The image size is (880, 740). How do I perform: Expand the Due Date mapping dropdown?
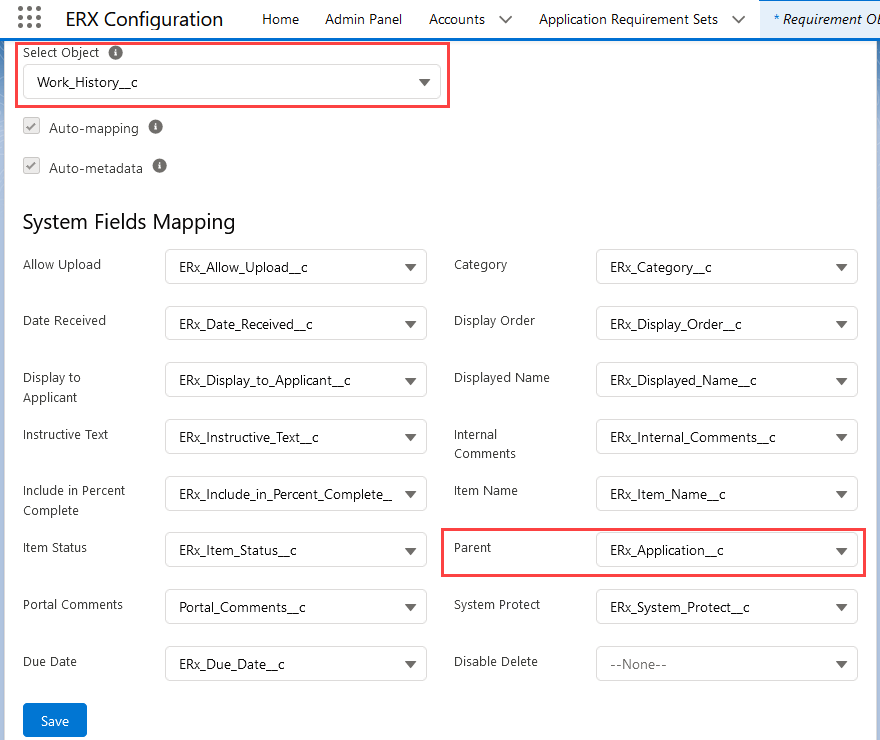(x=295, y=664)
